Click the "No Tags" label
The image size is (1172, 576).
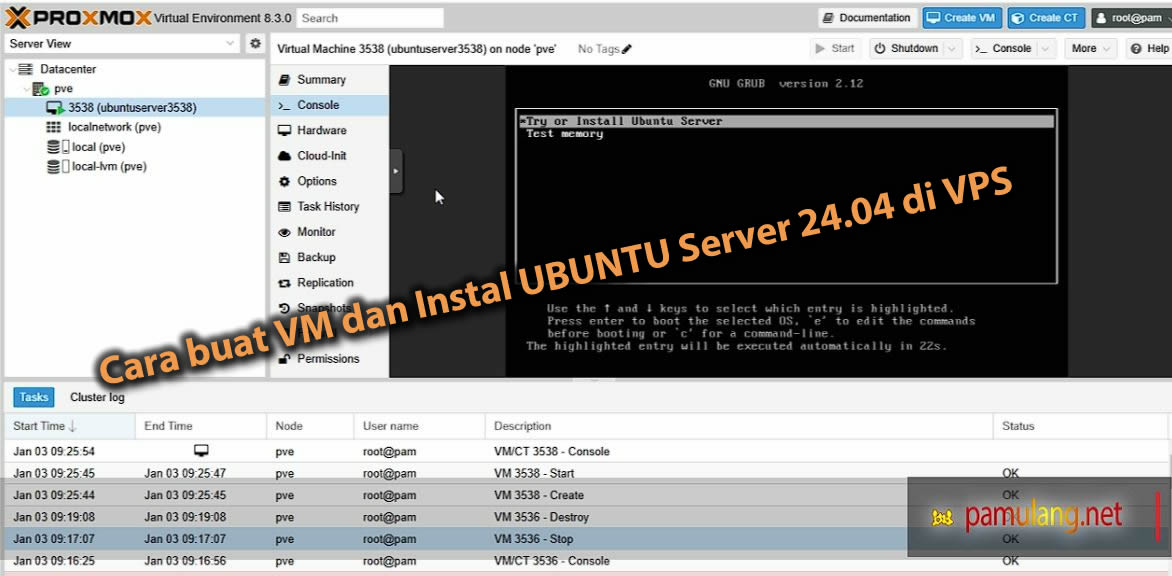tap(599, 49)
